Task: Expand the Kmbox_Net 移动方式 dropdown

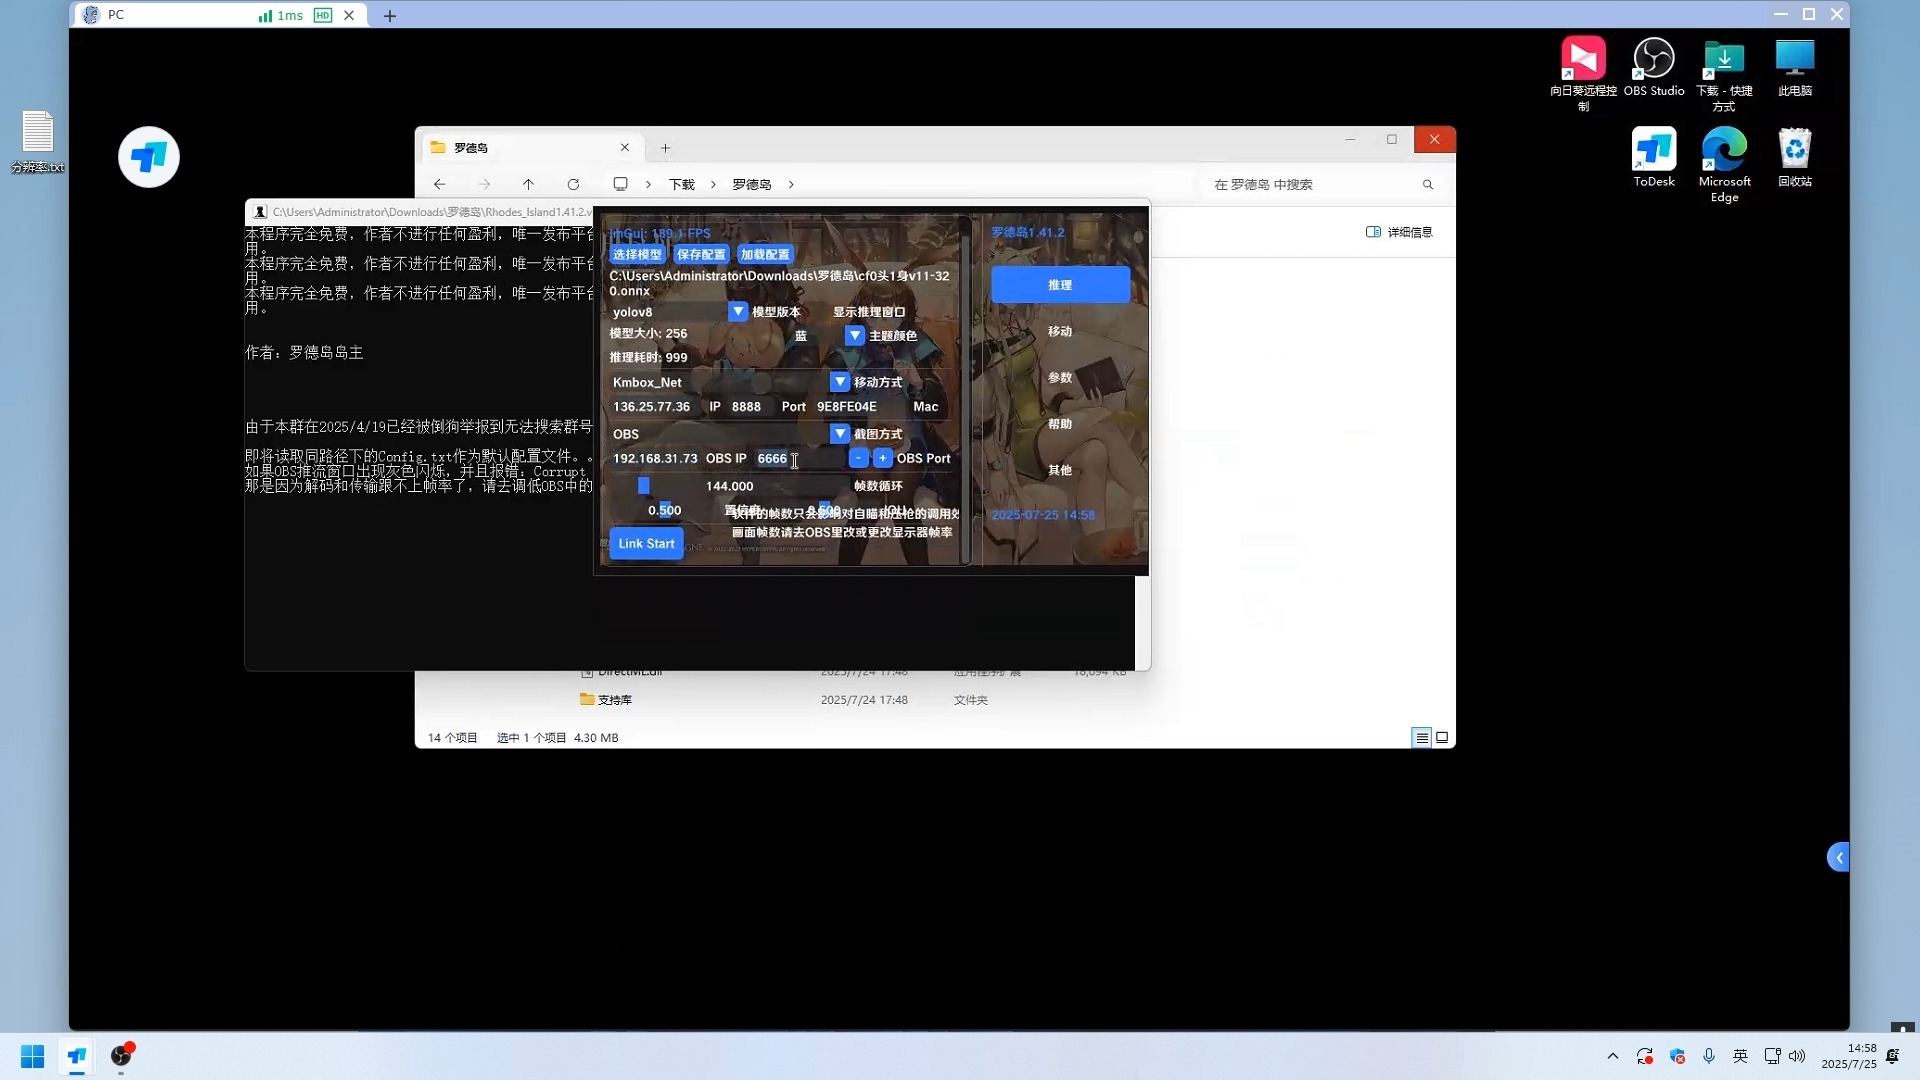Action: click(839, 382)
